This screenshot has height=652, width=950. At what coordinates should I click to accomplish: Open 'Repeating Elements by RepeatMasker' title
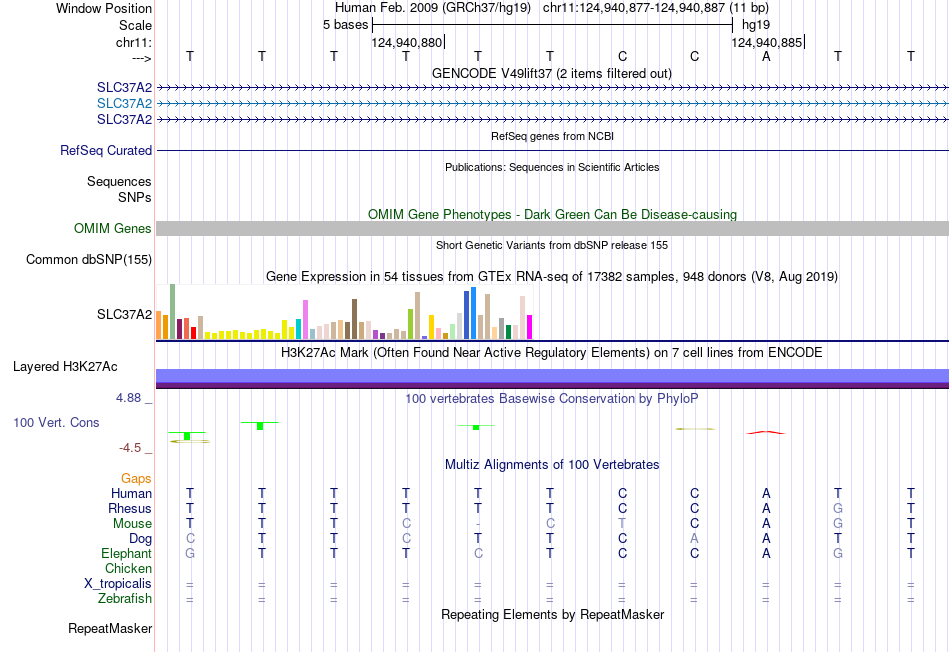552,614
